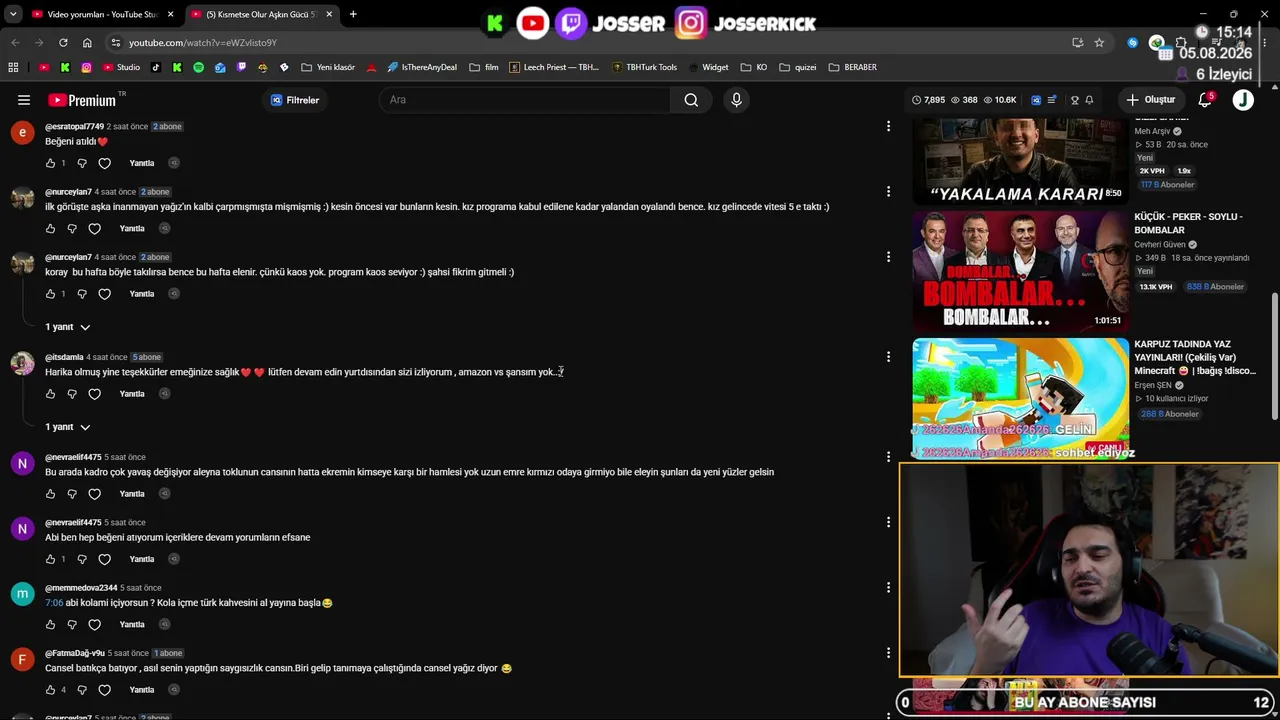Switch to the 'Video yorumları - YouTube Studio' tab

coord(95,14)
